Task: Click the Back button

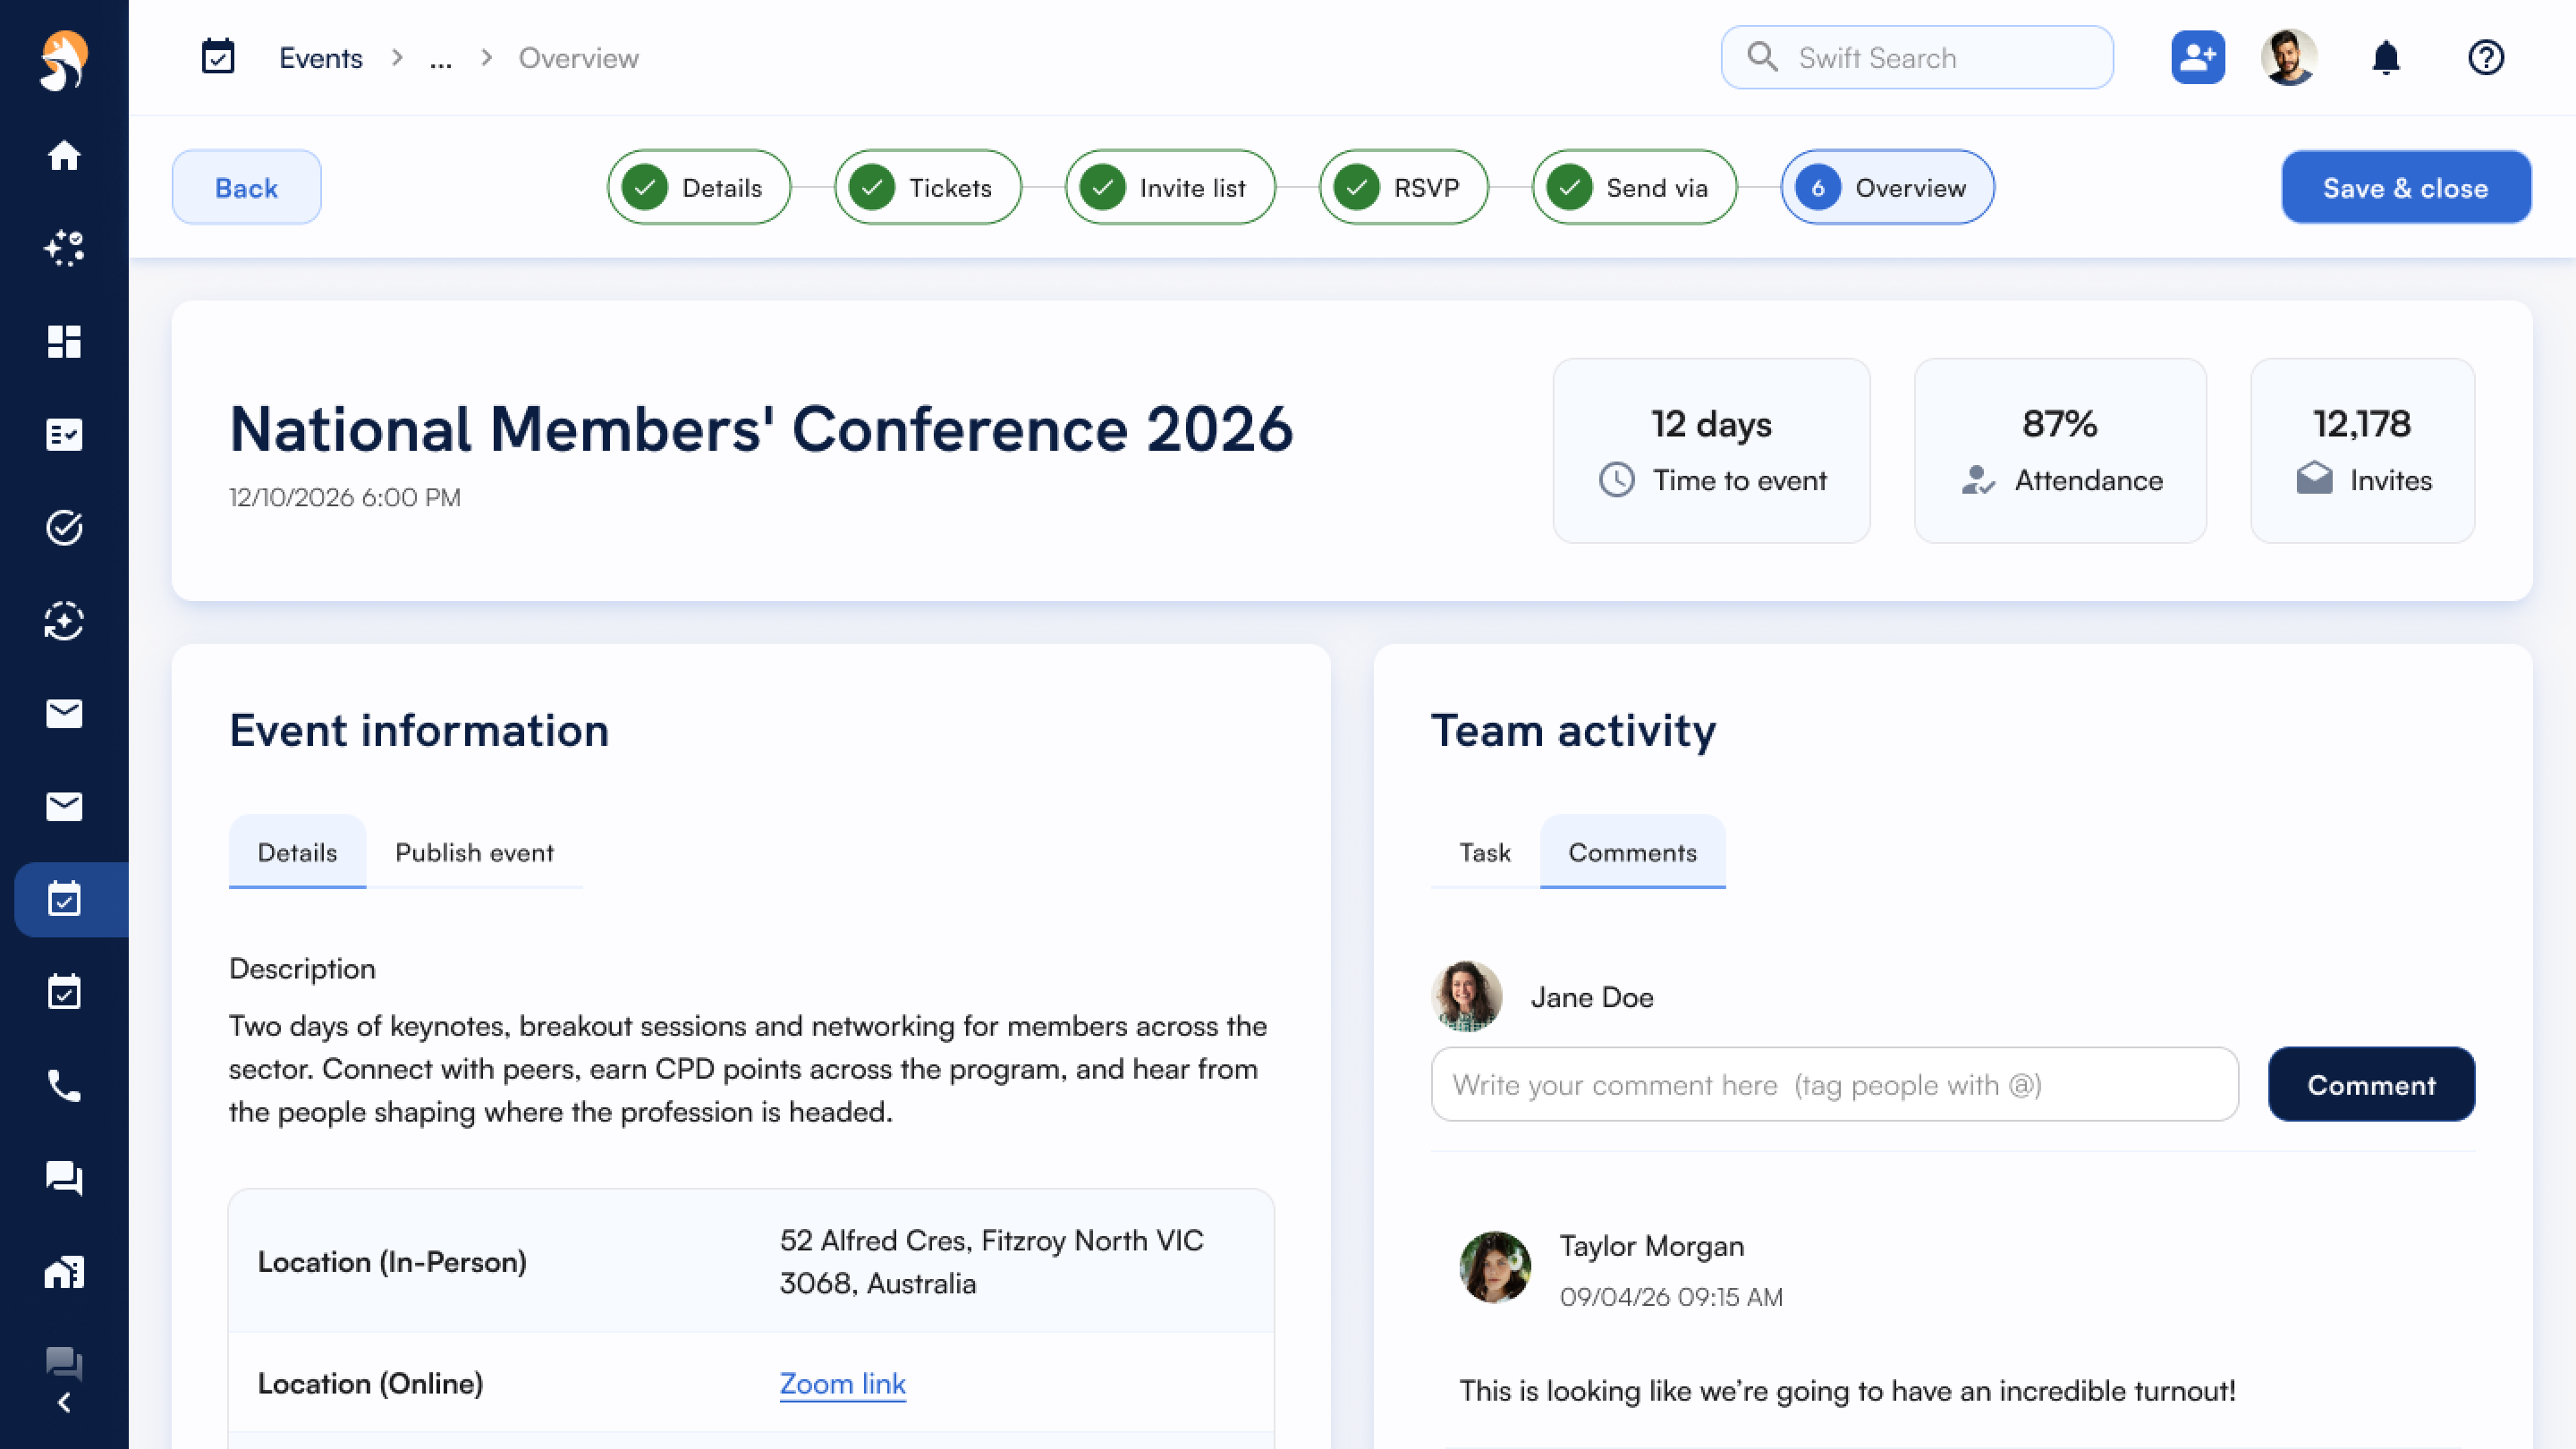Action: [x=246, y=187]
